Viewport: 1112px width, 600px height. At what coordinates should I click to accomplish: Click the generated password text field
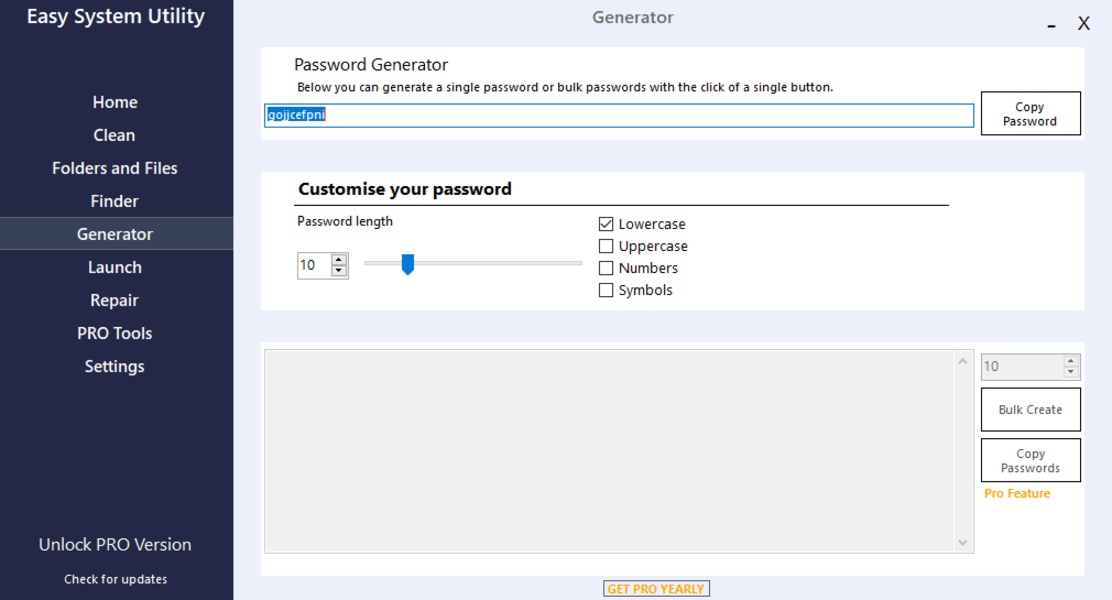click(x=619, y=115)
